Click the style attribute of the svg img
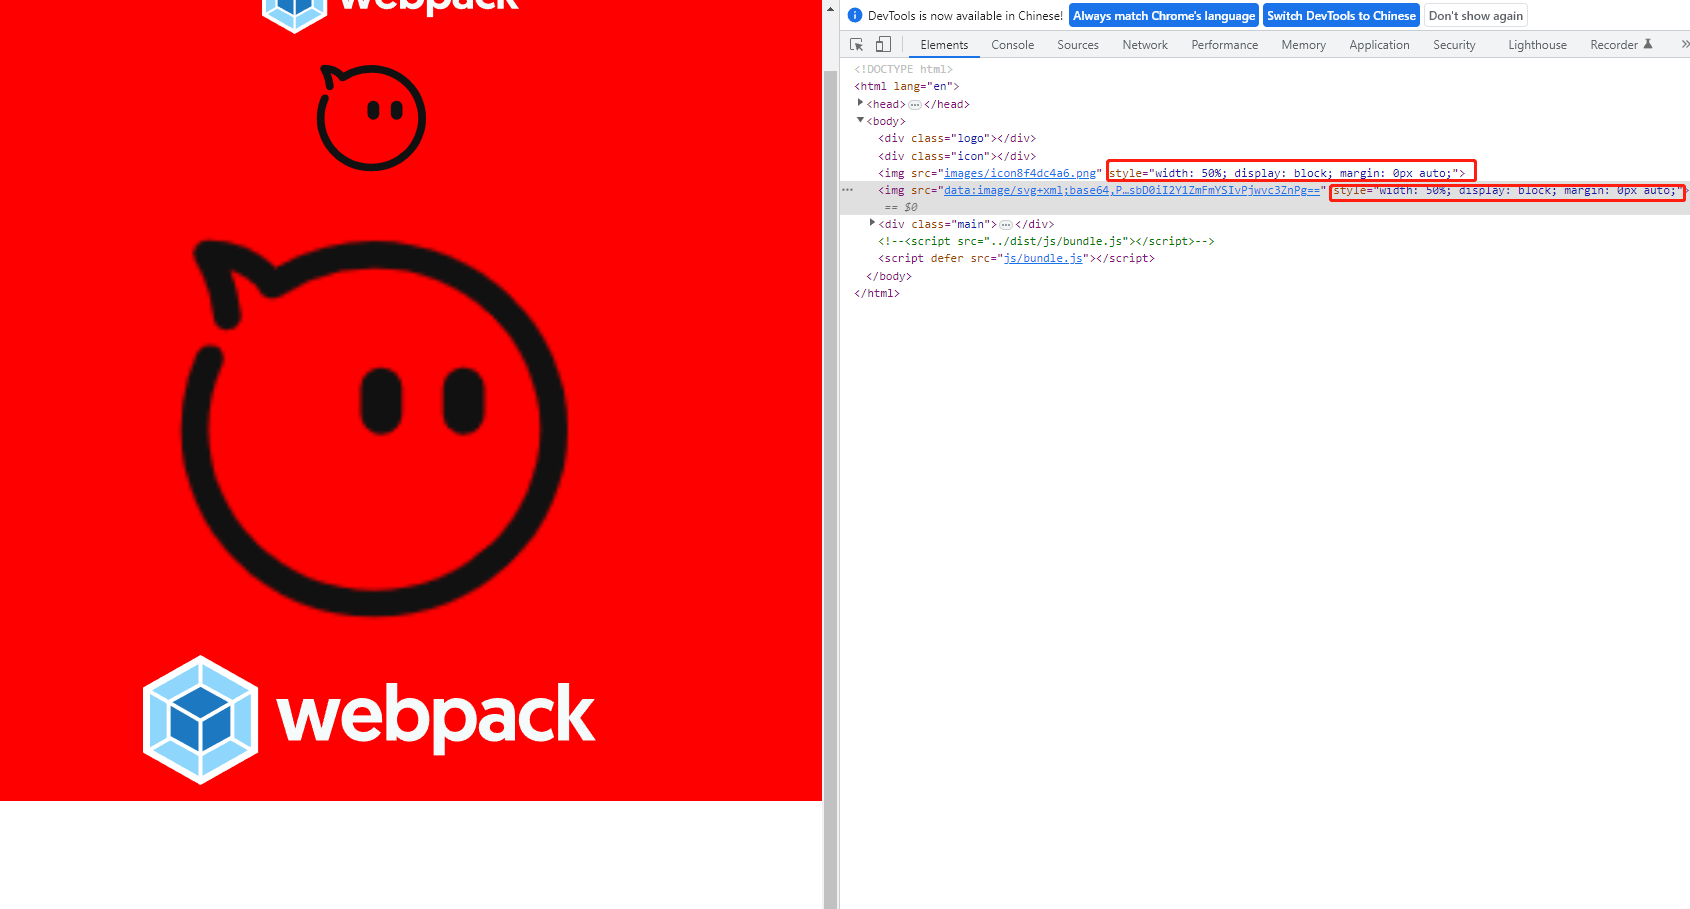Screen dimensions: 1690x909 (1508, 190)
